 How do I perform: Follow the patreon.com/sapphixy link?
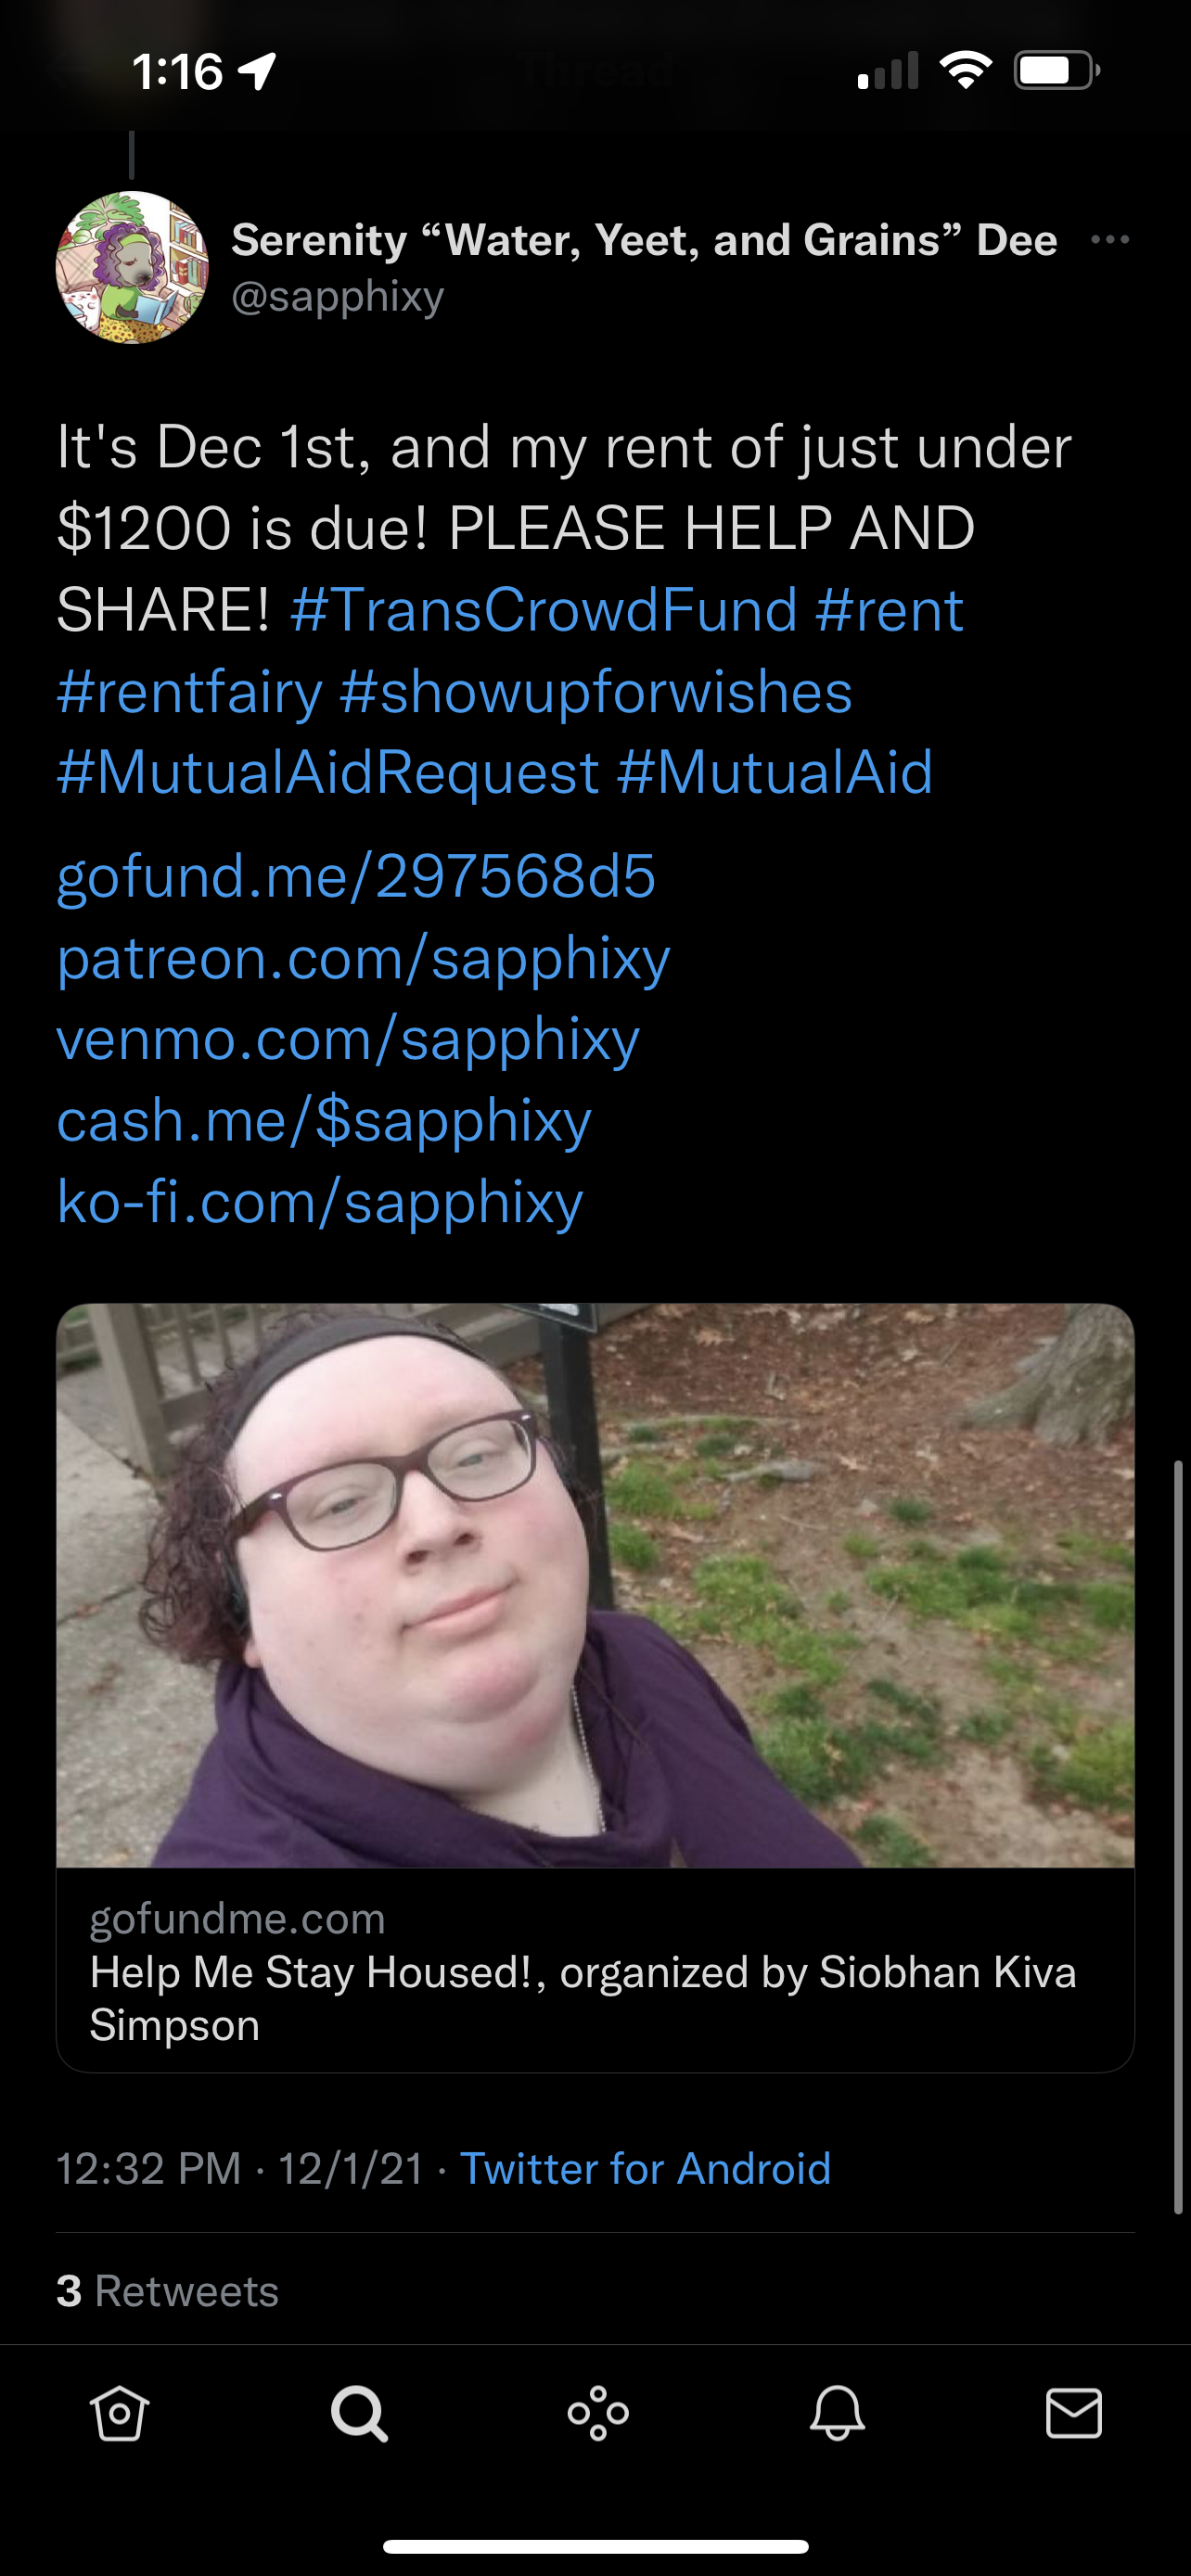(363, 958)
